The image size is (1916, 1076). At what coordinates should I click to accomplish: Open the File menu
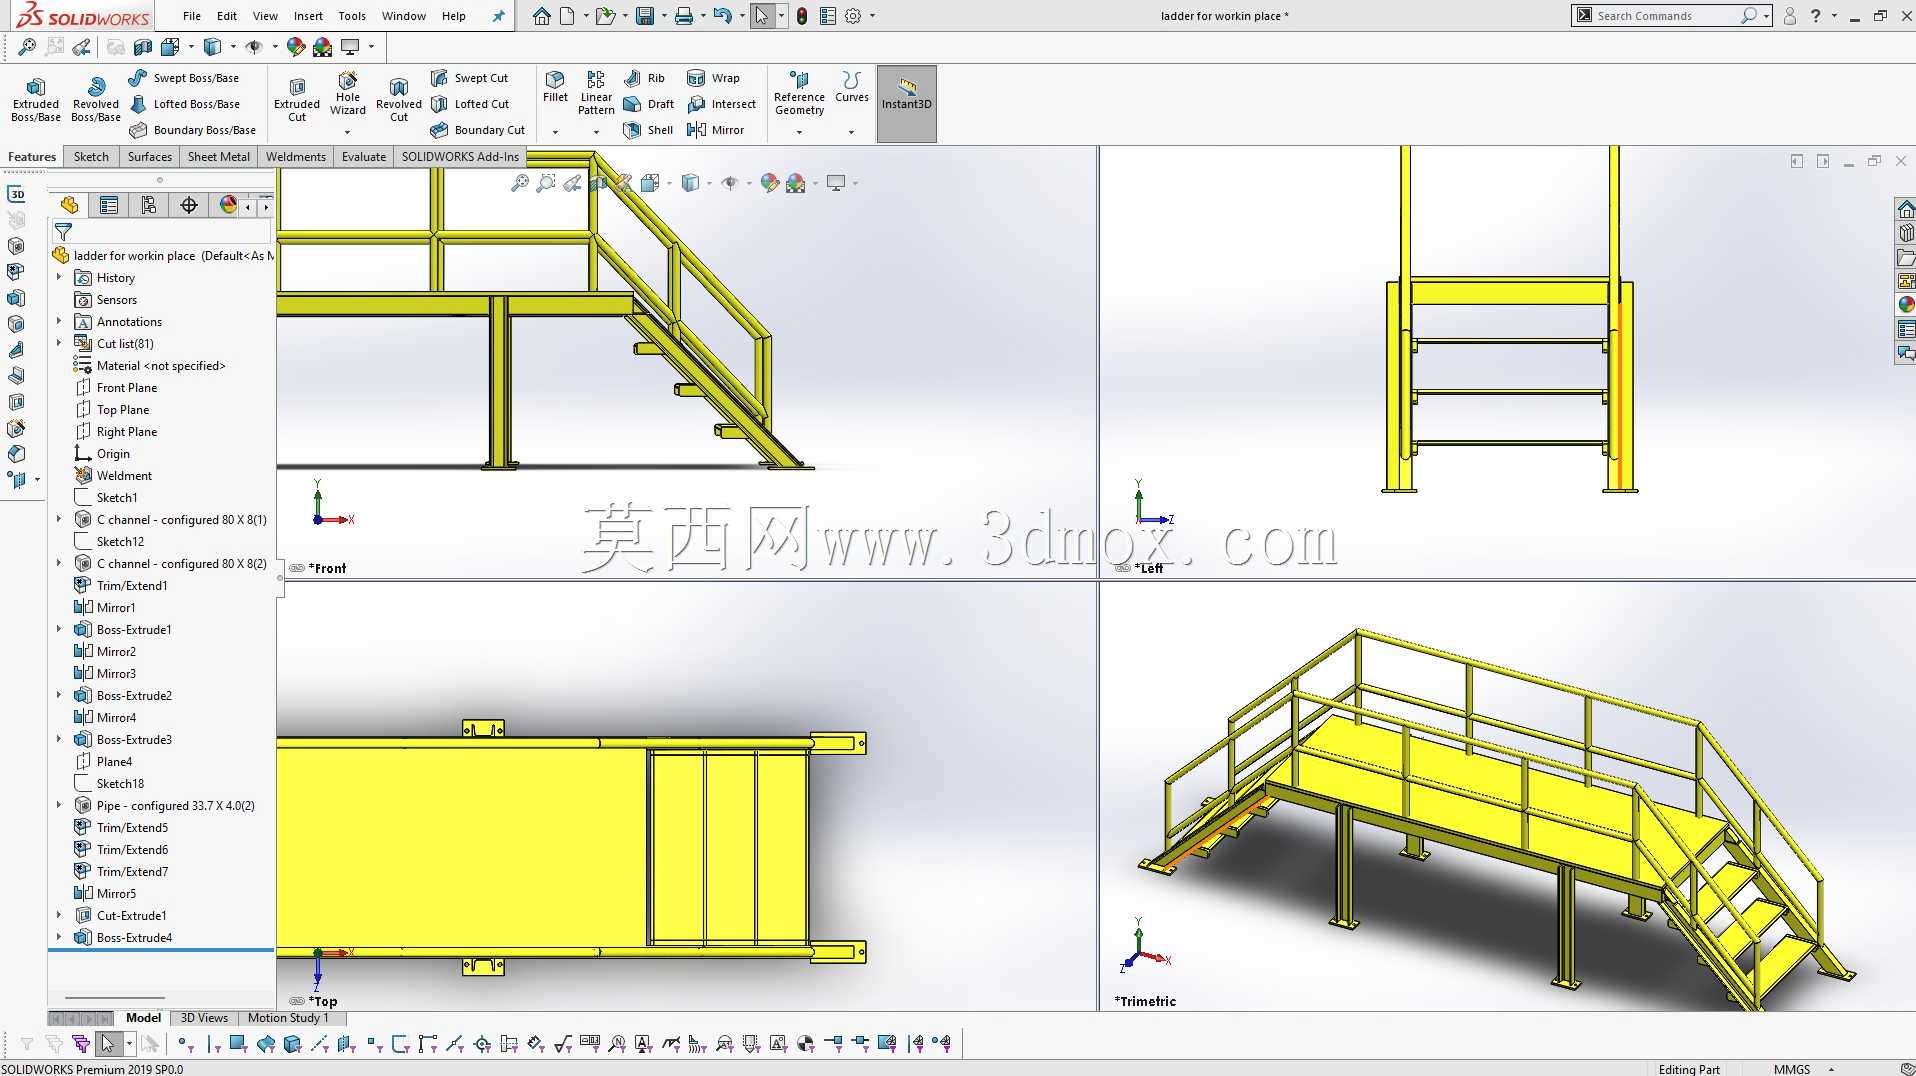[192, 16]
